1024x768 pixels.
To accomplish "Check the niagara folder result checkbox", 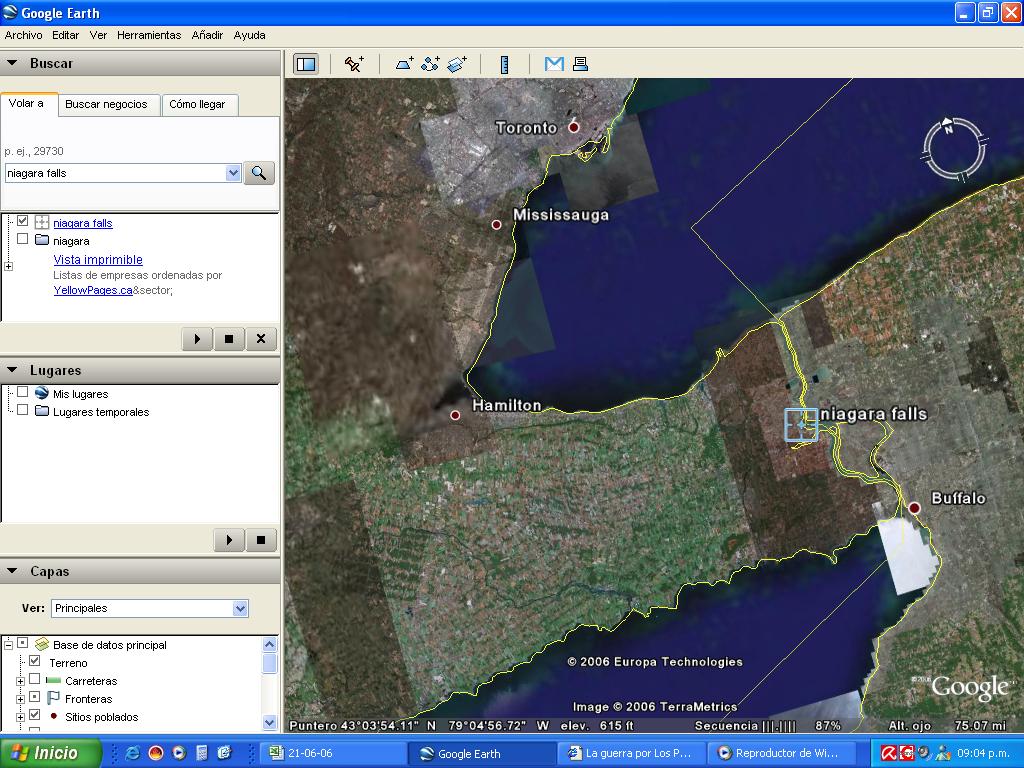I will [x=23, y=239].
